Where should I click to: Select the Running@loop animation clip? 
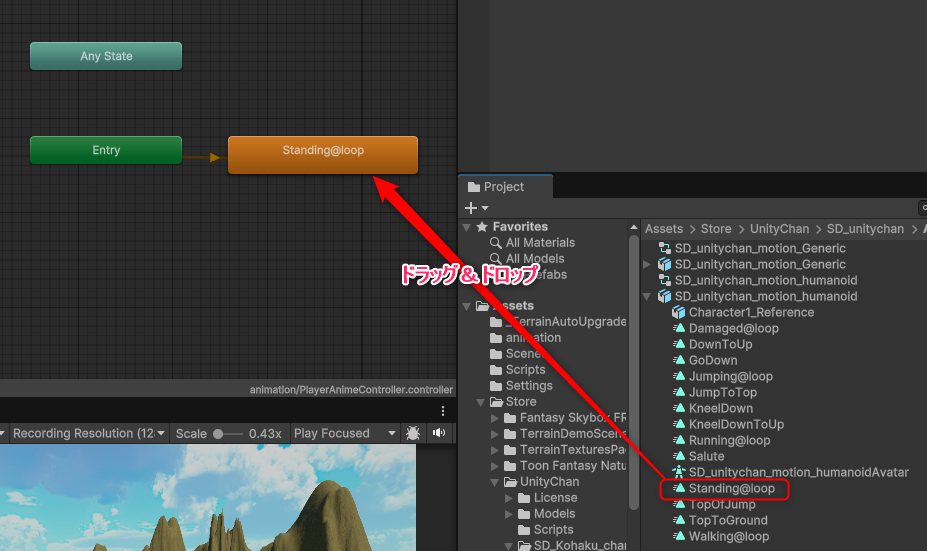coord(729,440)
